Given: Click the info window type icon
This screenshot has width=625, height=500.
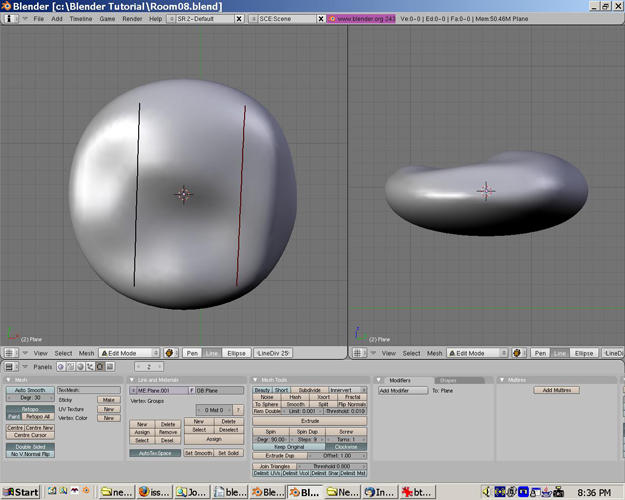Looking at the screenshot, I should [10, 19].
